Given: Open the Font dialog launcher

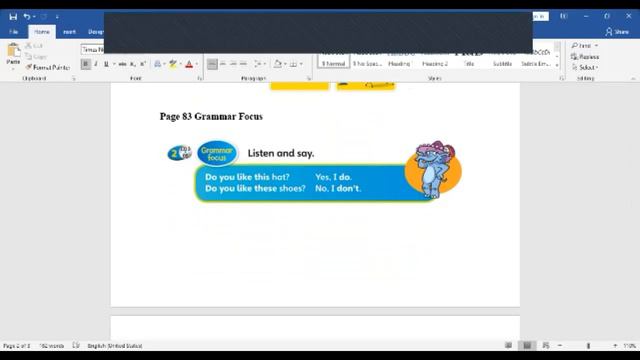Looking at the screenshot, I should click(200, 78).
